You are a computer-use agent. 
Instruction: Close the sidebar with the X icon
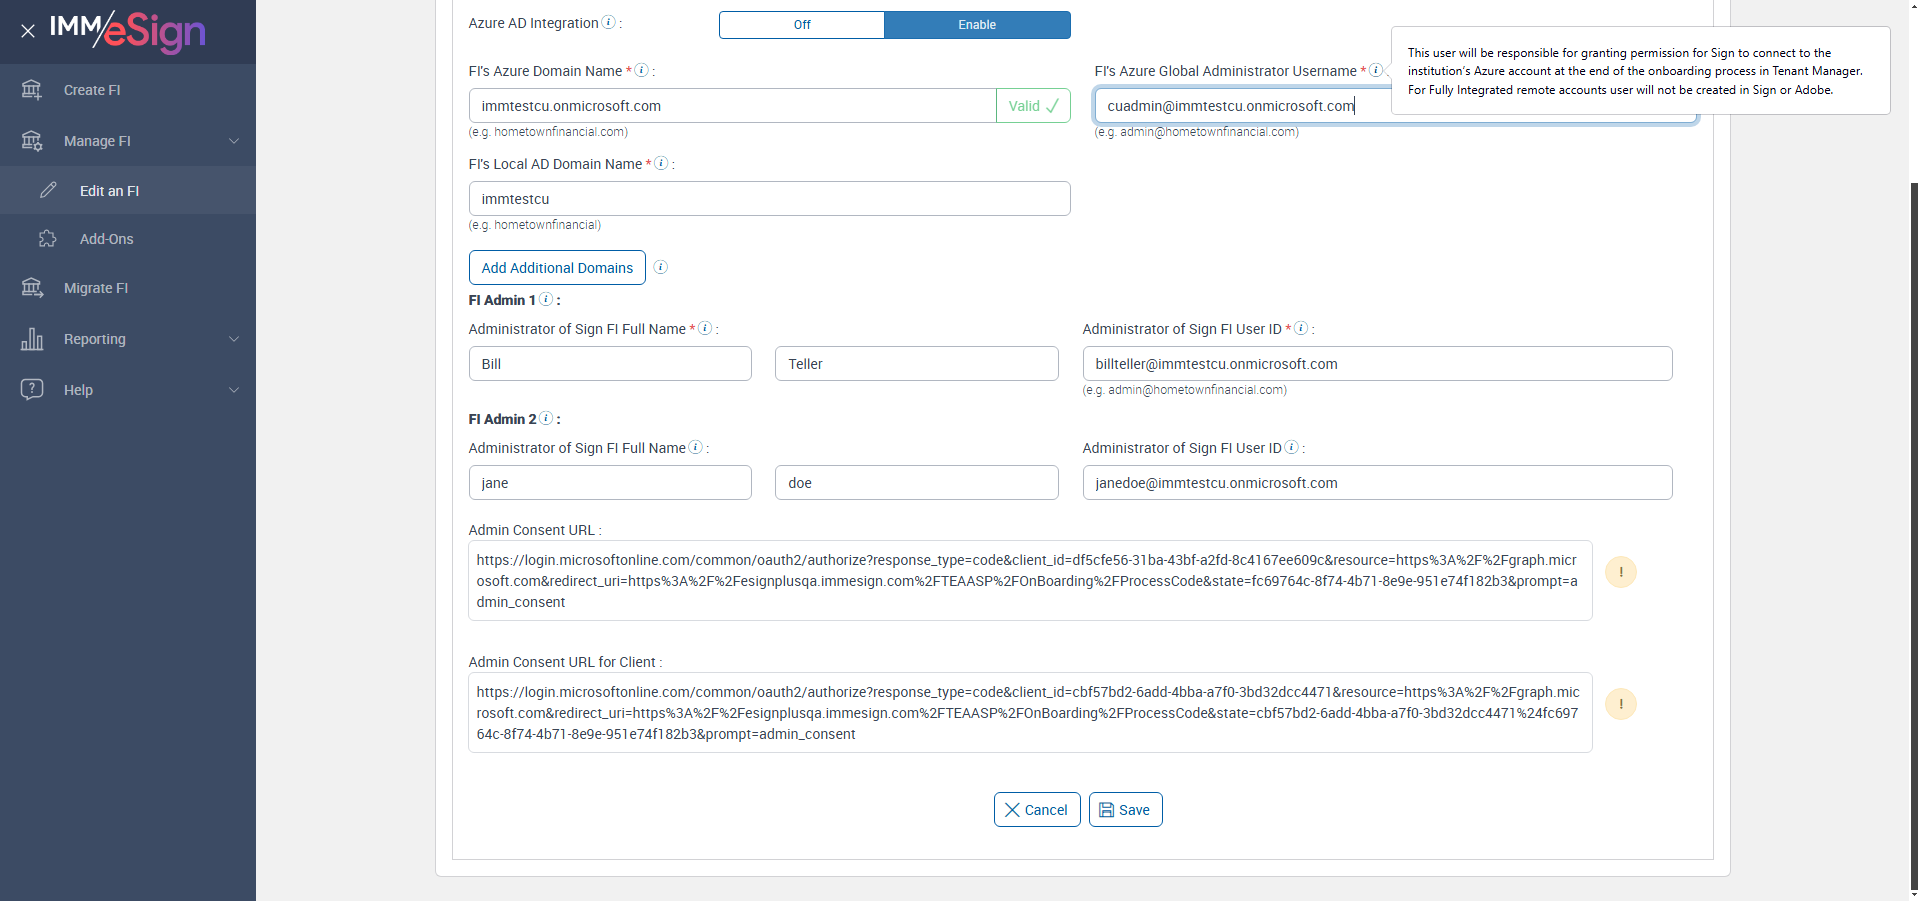tap(28, 31)
